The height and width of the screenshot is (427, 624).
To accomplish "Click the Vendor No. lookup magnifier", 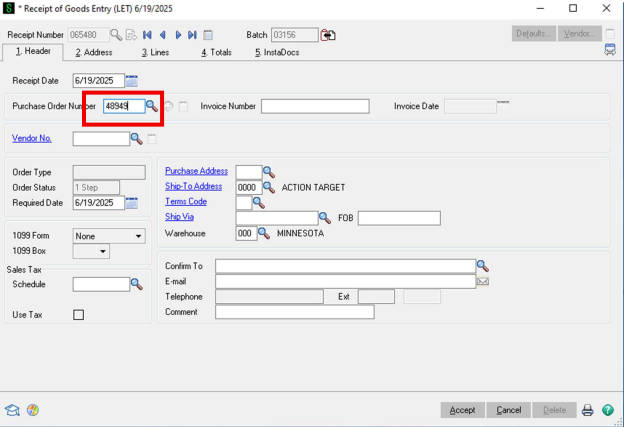I will pyautogui.click(x=137, y=139).
